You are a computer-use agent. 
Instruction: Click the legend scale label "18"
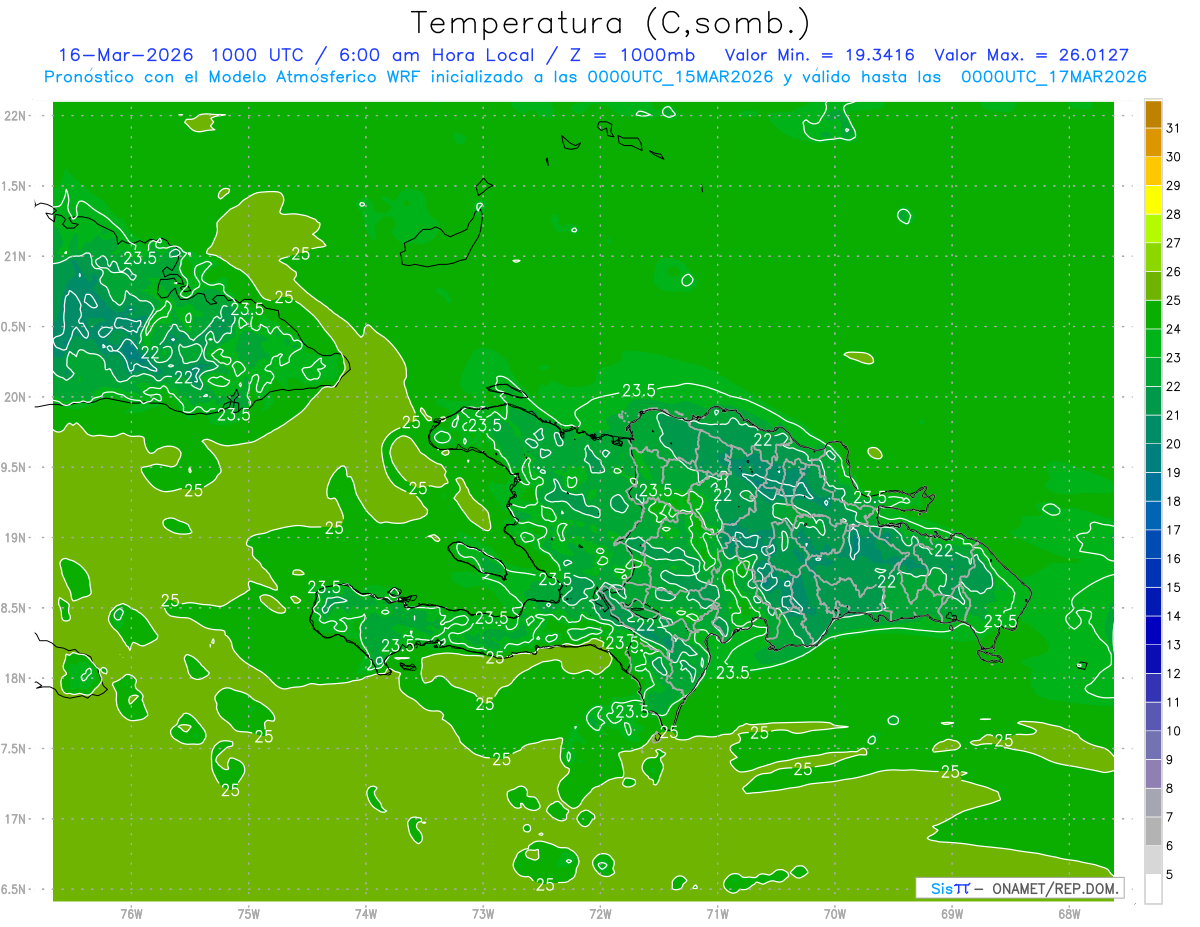pos(1174,502)
